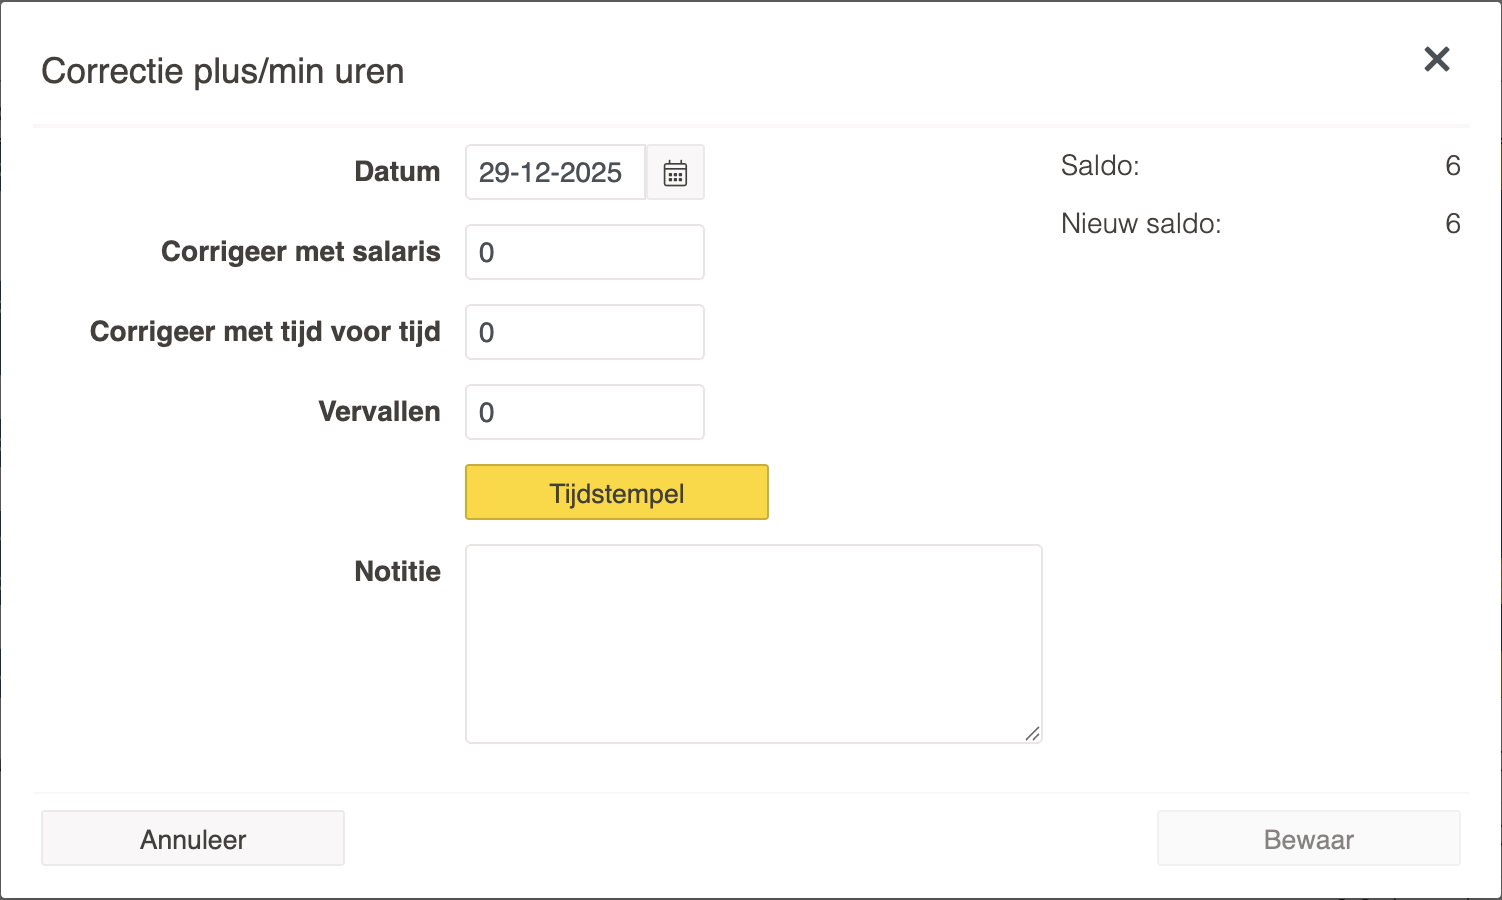Viewport: 1502px width, 900px height.
Task: Click the Correctie plus/min uren title
Action: coord(222,72)
